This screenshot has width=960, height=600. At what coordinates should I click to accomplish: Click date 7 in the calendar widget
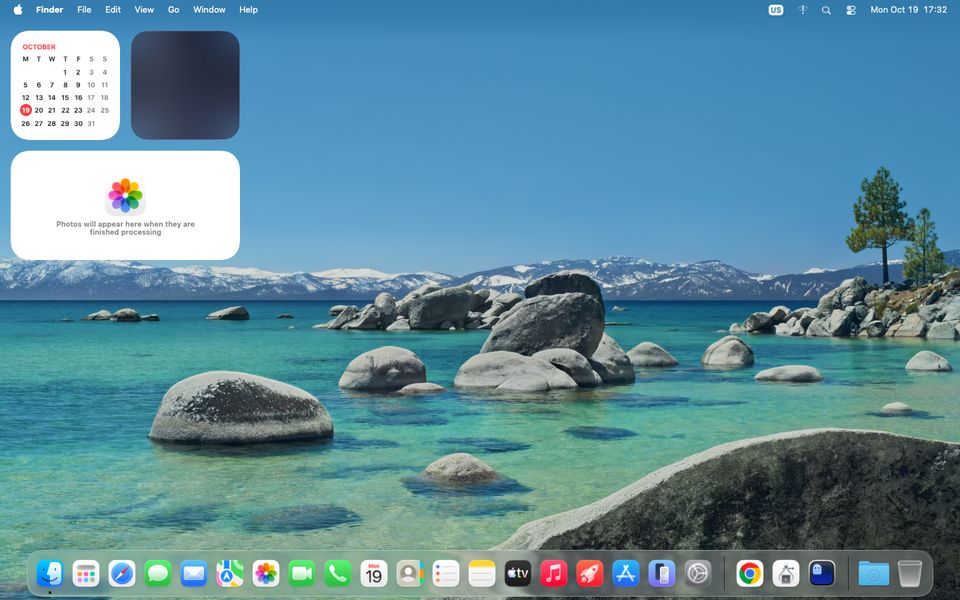[51, 85]
